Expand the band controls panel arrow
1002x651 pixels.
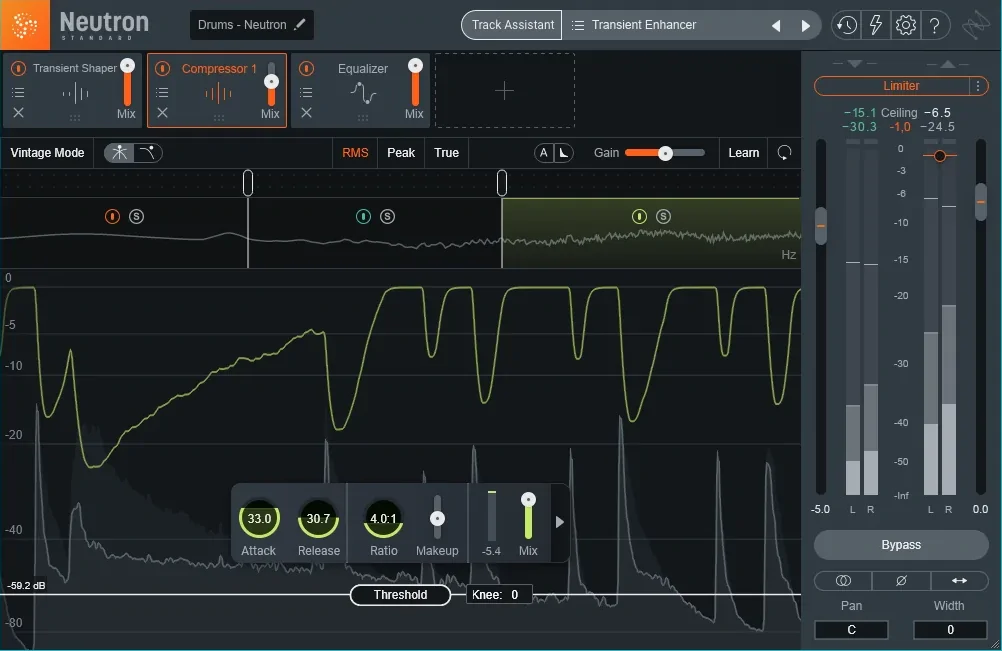[x=560, y=522]
